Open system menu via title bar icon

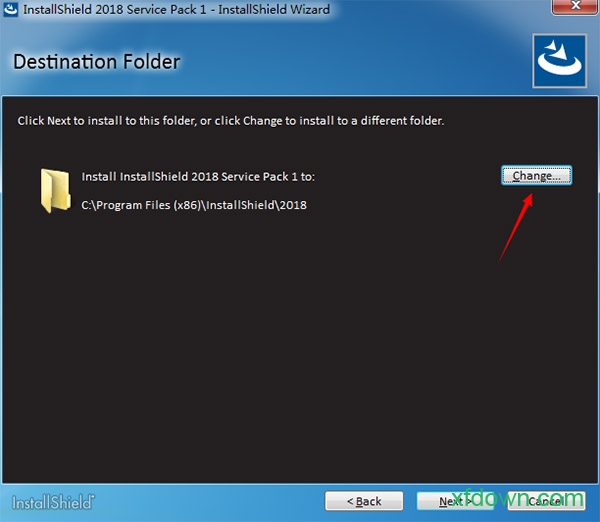pyautogui.click(x=11, y=9)
